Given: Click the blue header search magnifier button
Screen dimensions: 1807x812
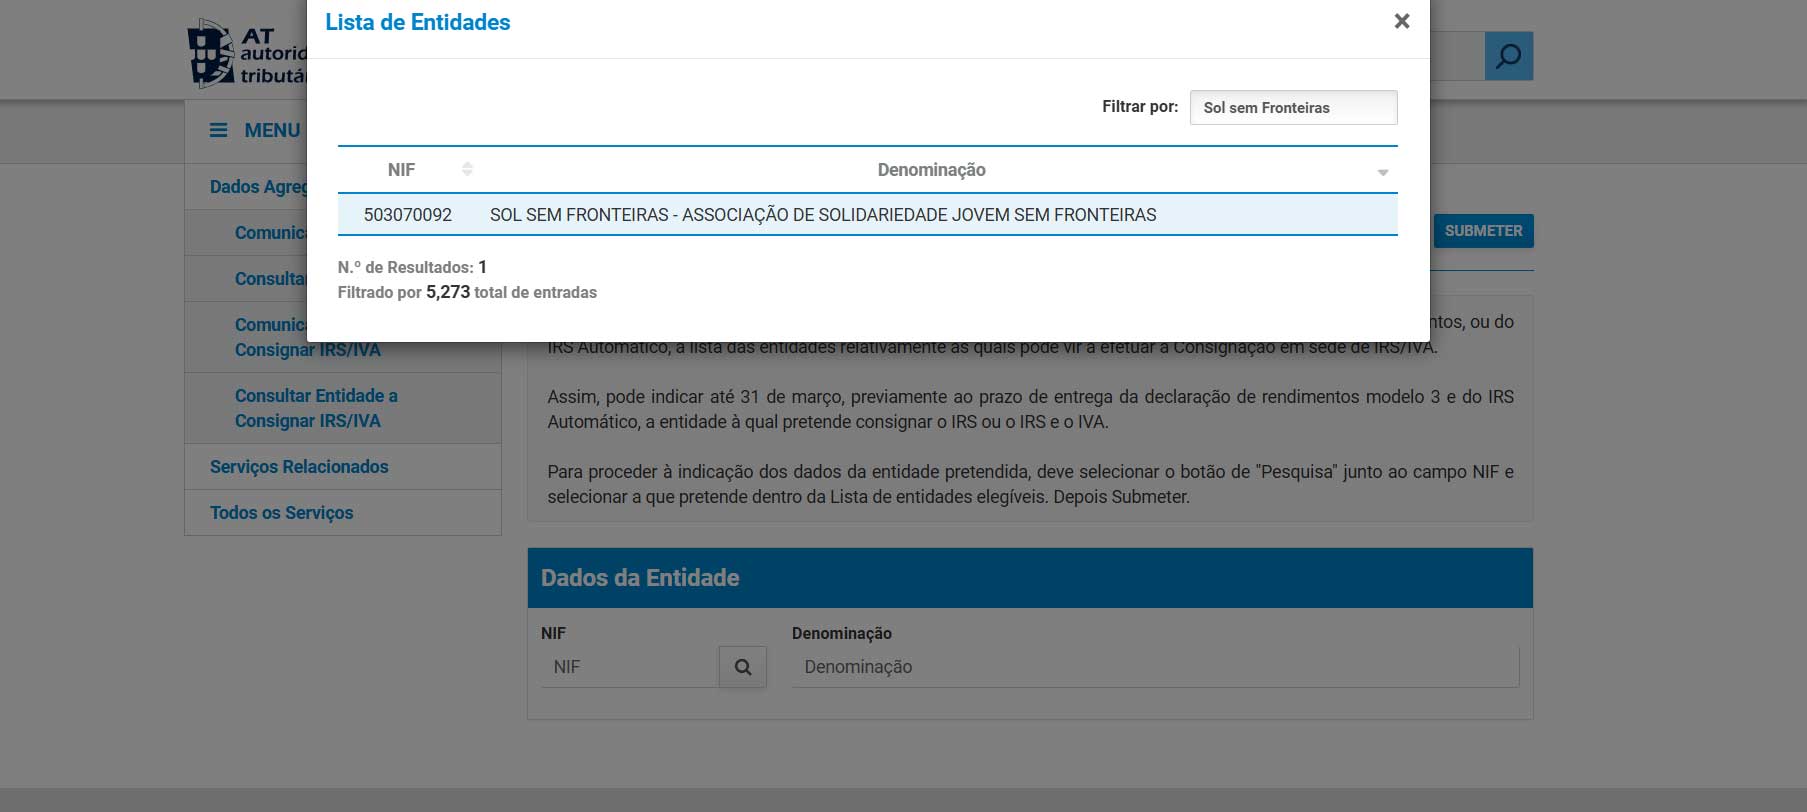Looking at the screenshot, I should (1508, 56).
